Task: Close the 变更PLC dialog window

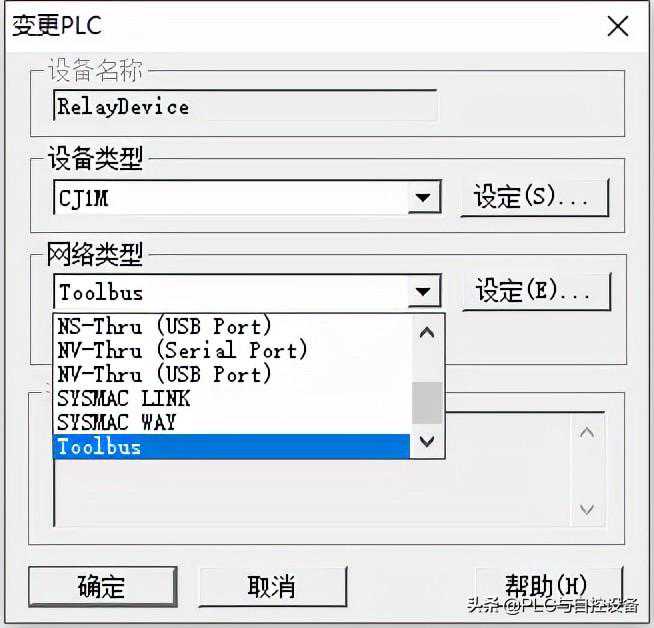Action: pyautogui.click(x=617, y=26)
